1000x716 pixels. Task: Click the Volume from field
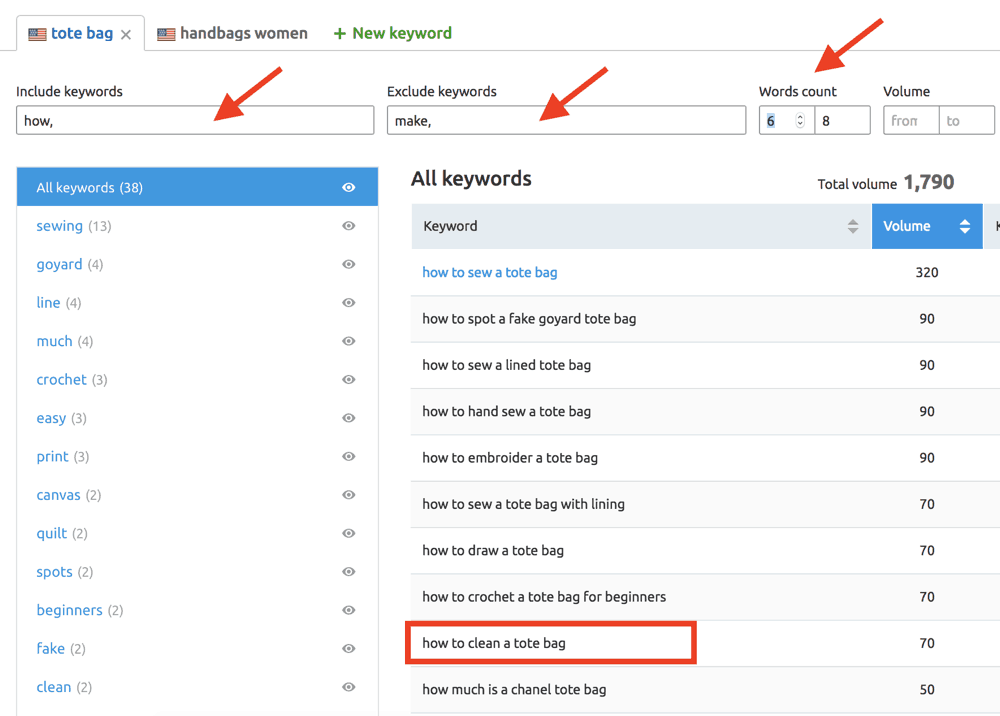[910, 121]
